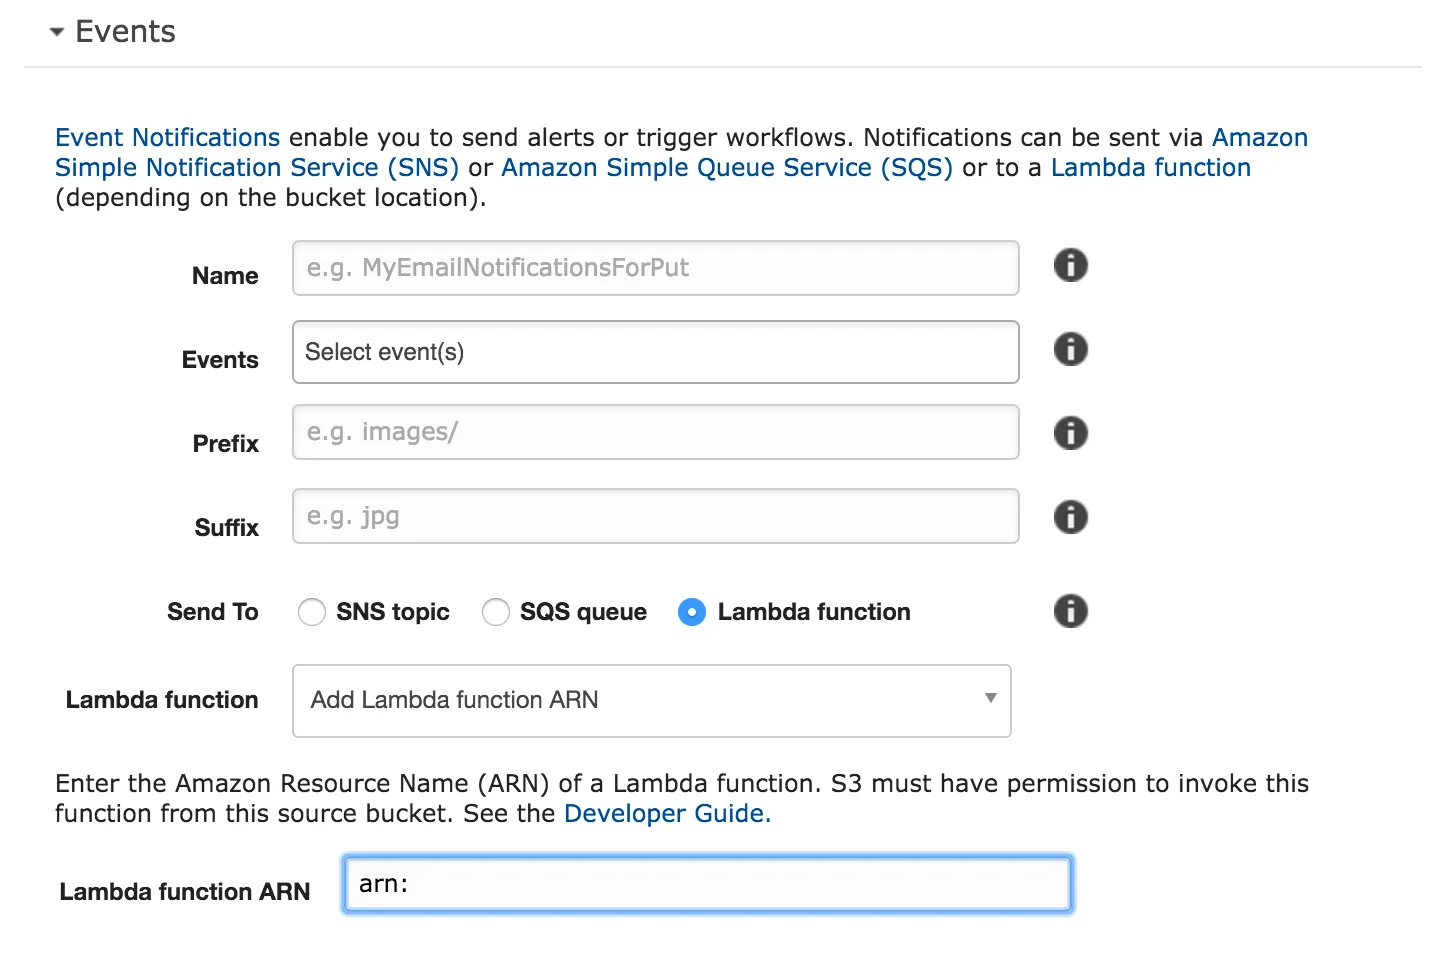Open the Developer Guide link
The image size is (1430, 954).
[666, 814]
